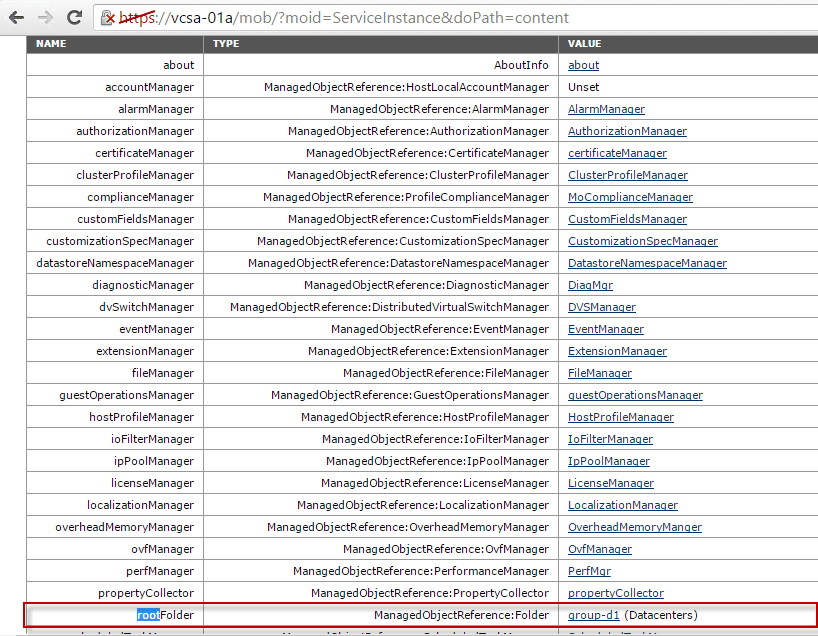Select the CustomizationSpecManager link

pos(642,241)
